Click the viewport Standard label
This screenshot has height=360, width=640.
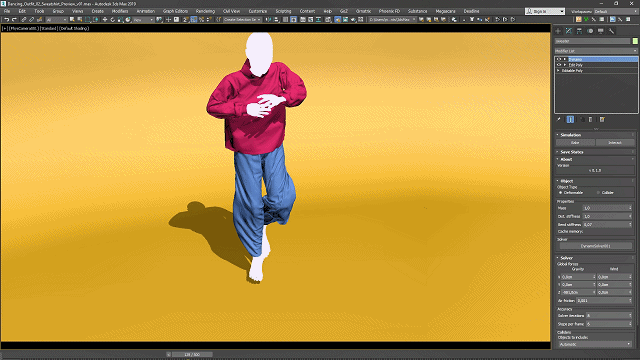(49, 29)
